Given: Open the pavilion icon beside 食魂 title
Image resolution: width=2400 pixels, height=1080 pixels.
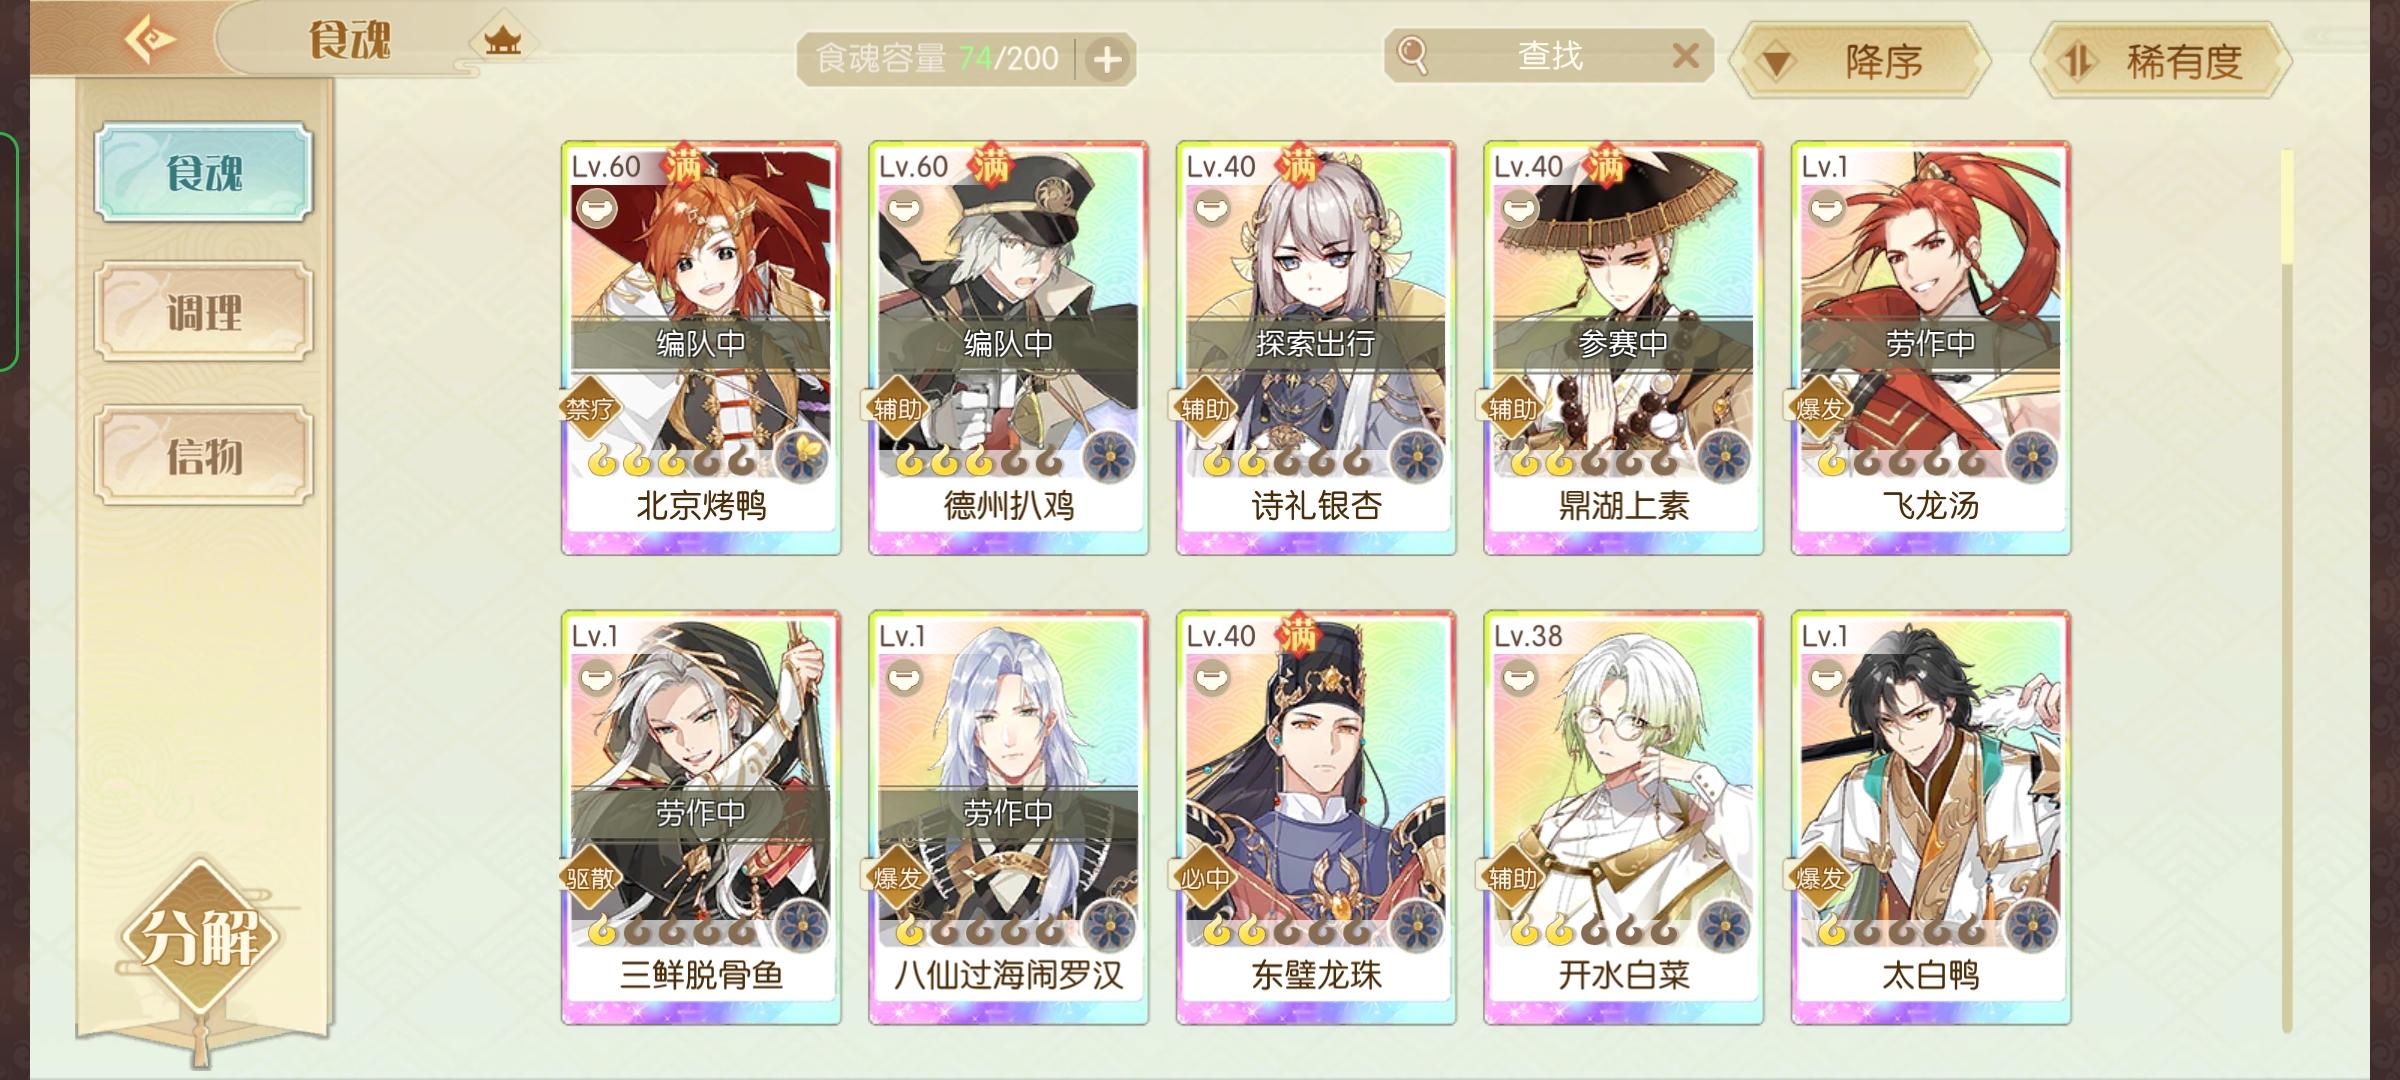Looking at the screenshot, I should [x=502, y=41].
